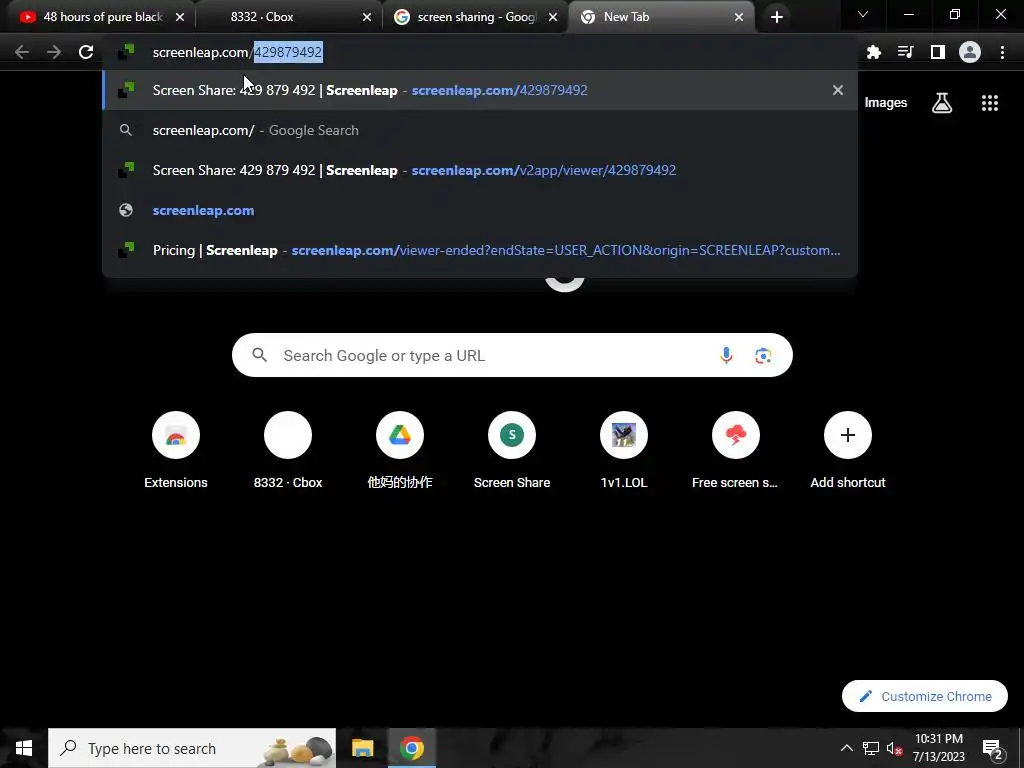Click the browser forward arrow

[x=54, y=52]
